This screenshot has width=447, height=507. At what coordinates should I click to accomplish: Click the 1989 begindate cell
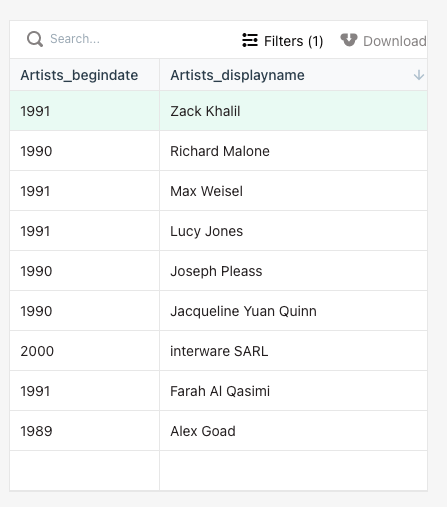[x=85, y=431]
